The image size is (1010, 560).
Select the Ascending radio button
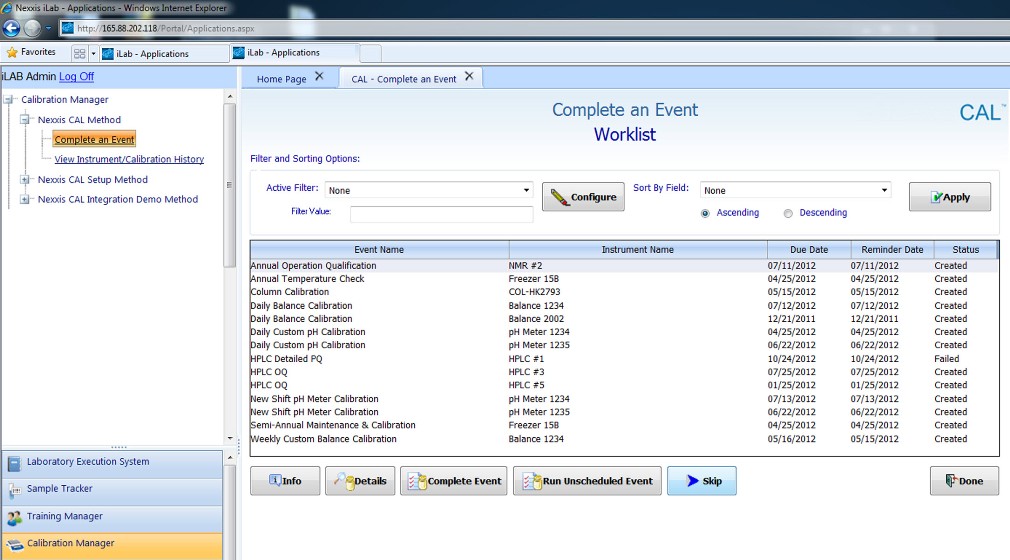(x=705, y=213)
